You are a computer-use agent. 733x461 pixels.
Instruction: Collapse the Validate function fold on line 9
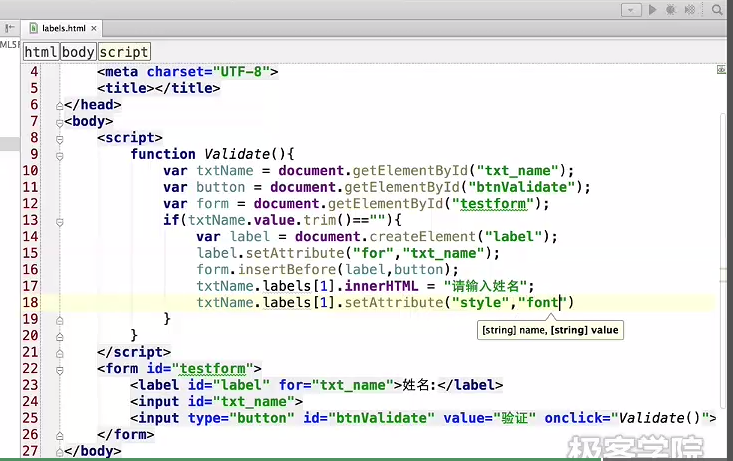59,156
